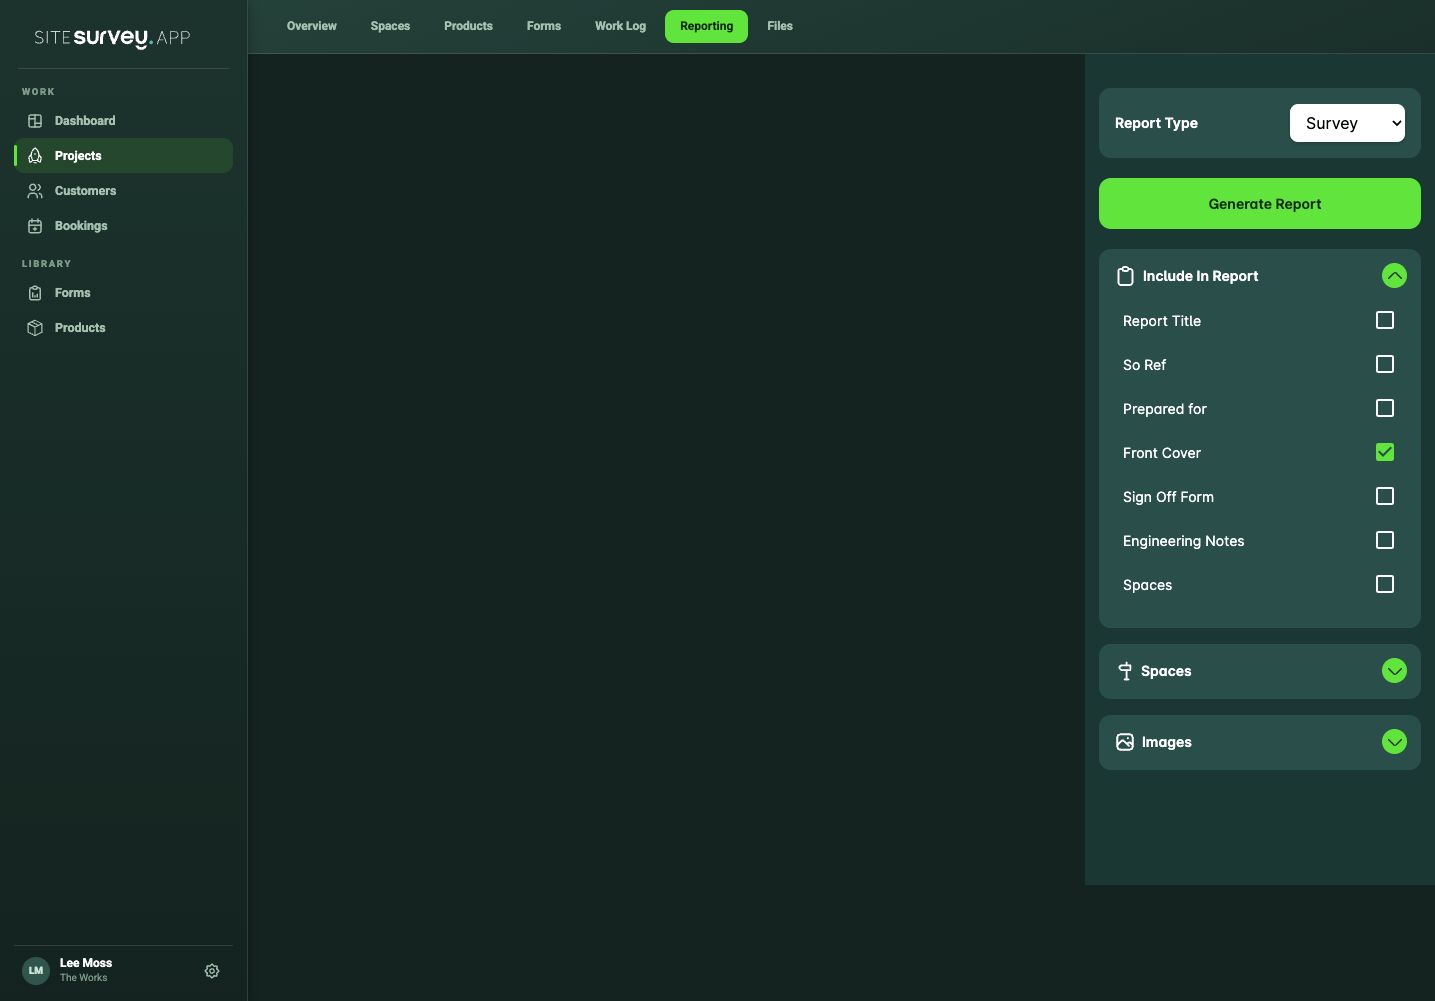Click The Works company label

click(x=83, y=978)
